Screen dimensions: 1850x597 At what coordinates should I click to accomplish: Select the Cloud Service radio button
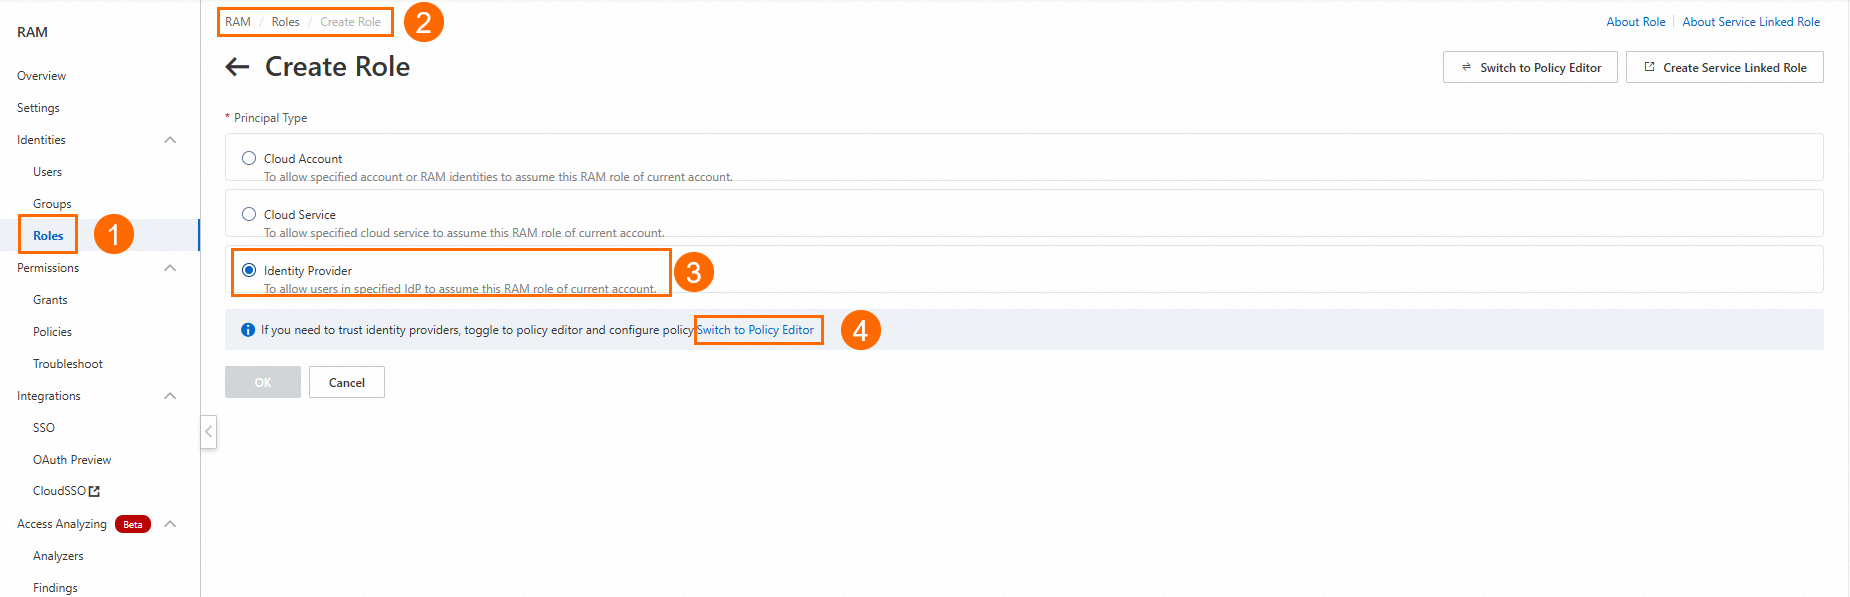249,214
